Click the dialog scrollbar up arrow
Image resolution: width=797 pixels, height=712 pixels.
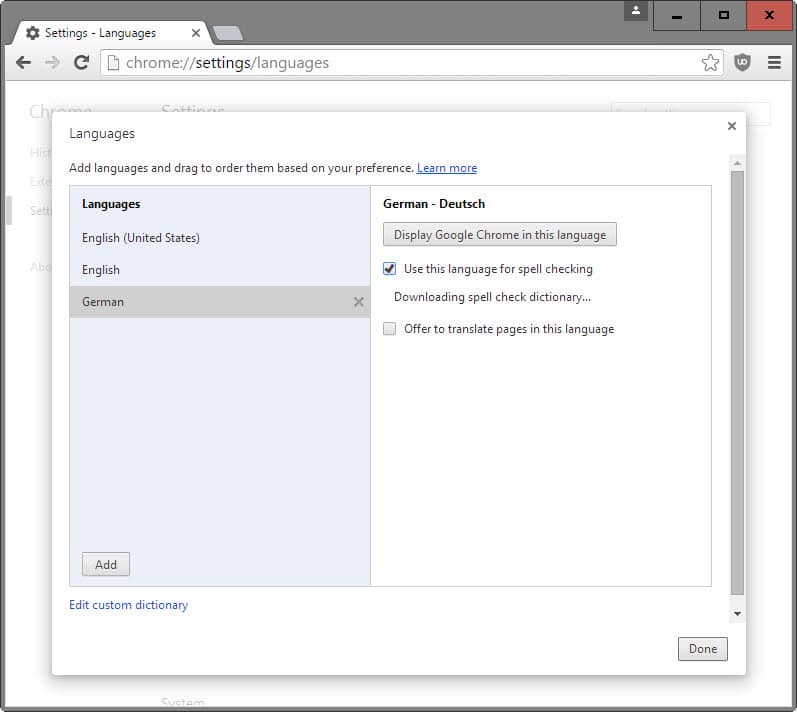(x=737, y=163)
